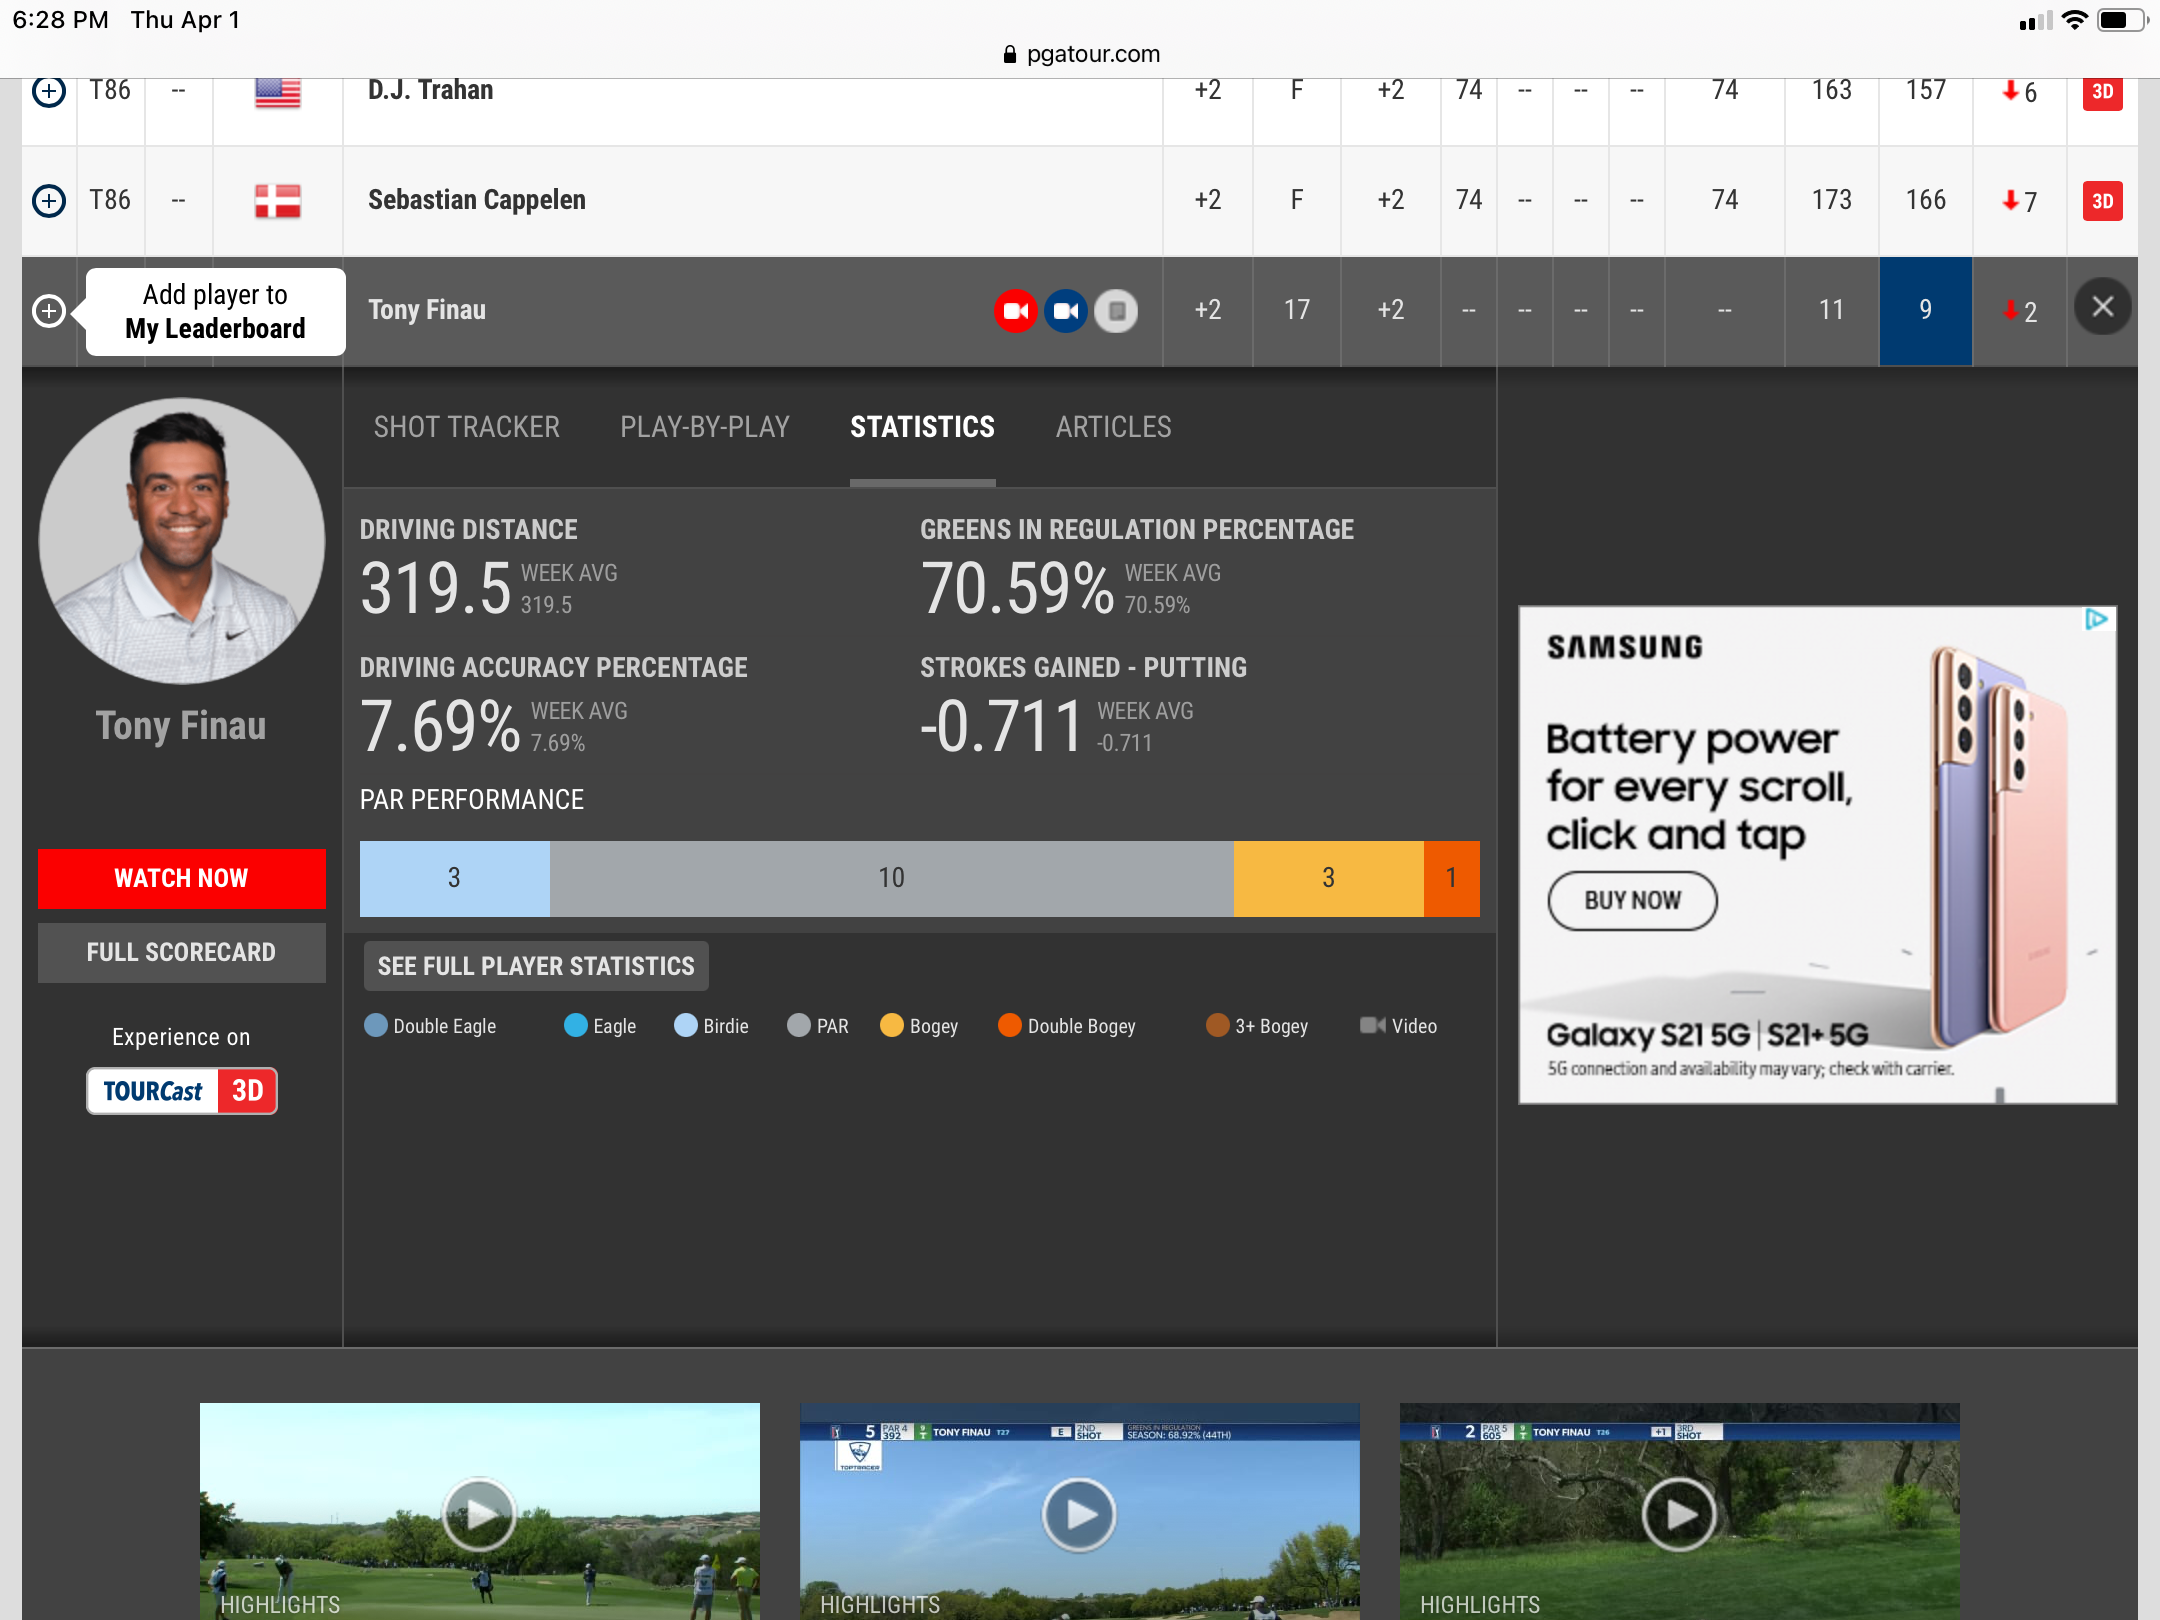
Task: Expand the D.J. Trahan player row
Action: 430,92
